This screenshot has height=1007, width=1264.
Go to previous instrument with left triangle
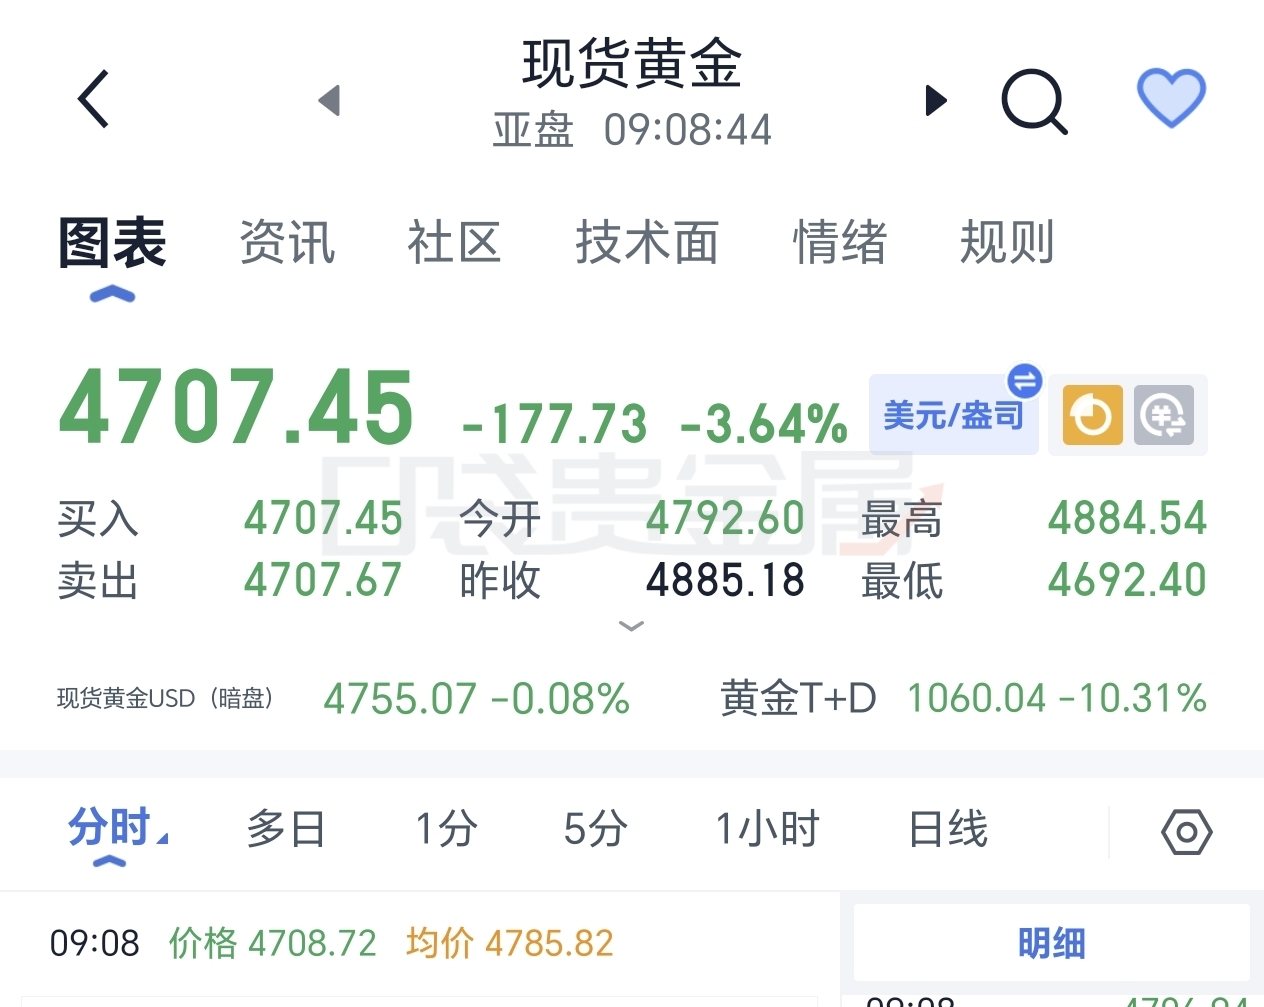point(329,100)
